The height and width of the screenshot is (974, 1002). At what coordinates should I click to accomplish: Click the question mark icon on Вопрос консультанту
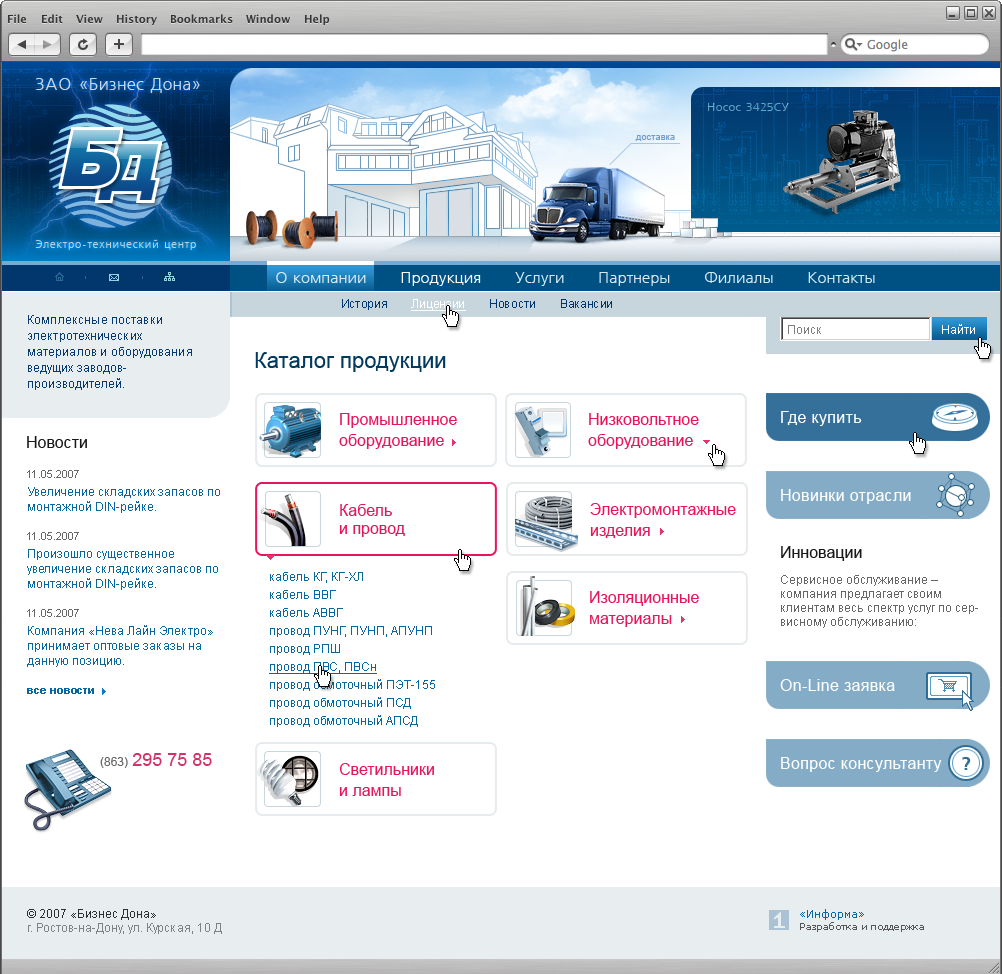point(966,763)
